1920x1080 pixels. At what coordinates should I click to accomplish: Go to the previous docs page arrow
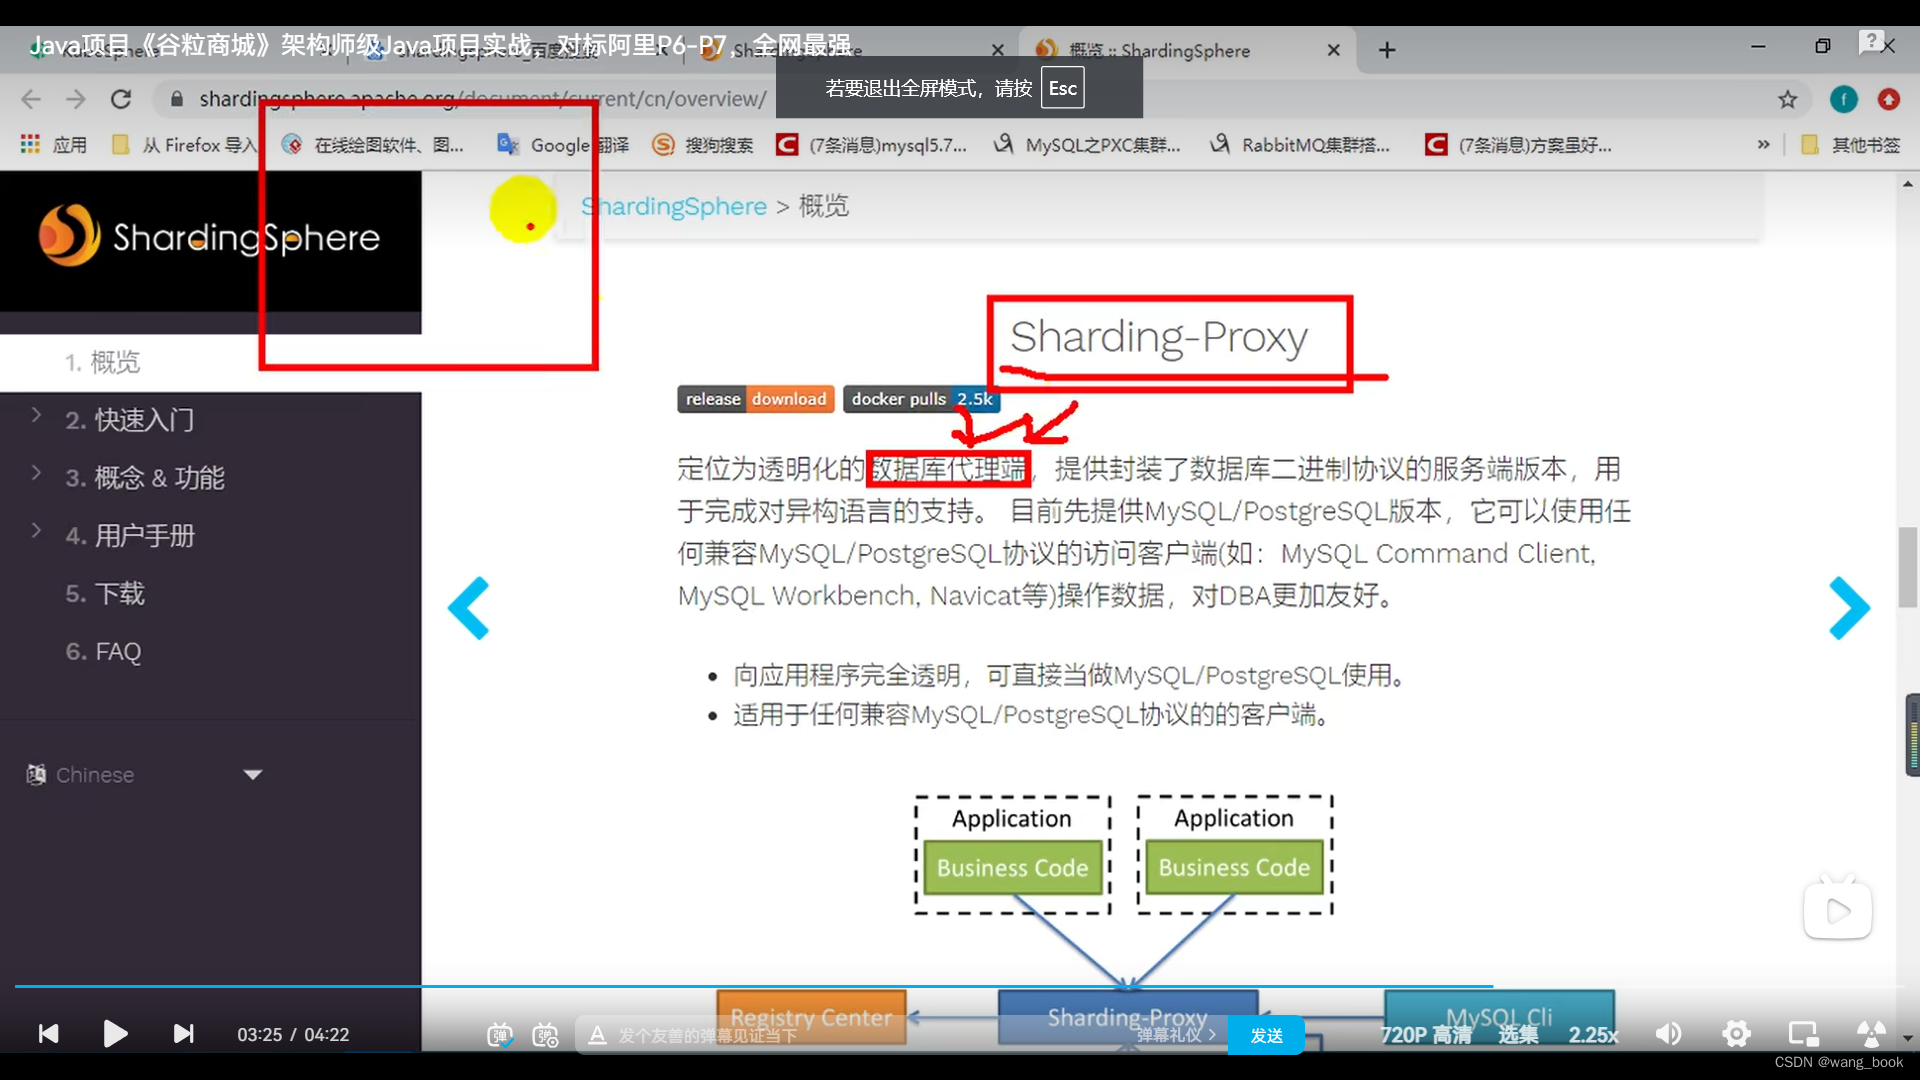tap(468, 607)
